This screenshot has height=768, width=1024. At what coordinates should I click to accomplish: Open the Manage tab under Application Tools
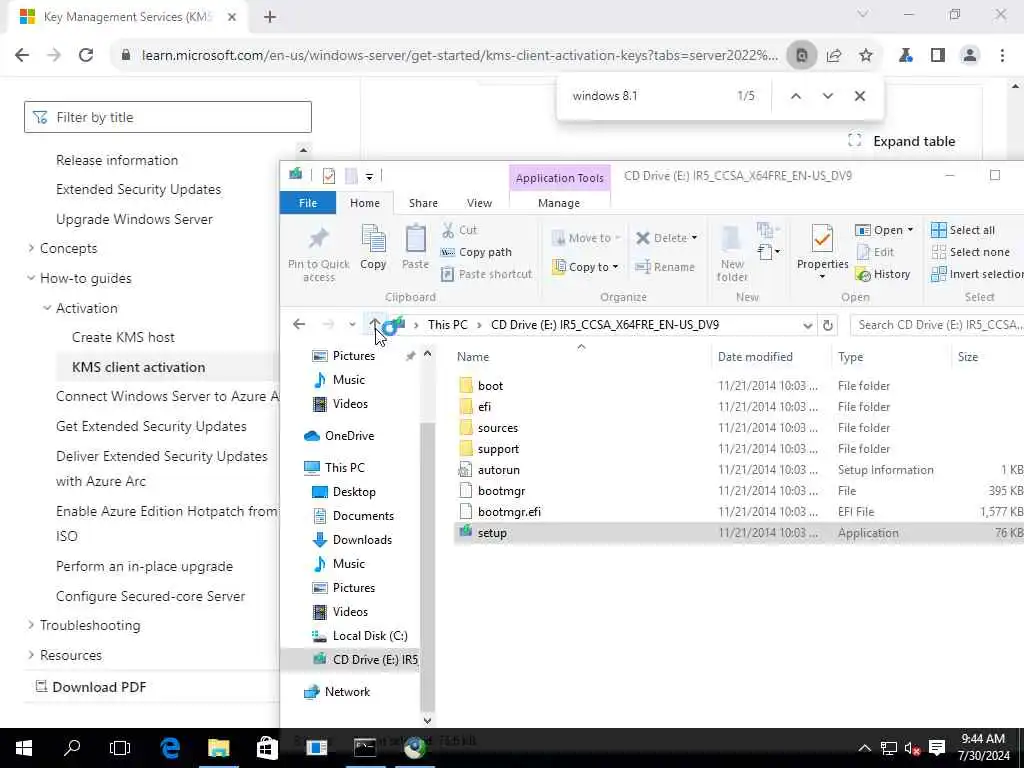(558, 203)
